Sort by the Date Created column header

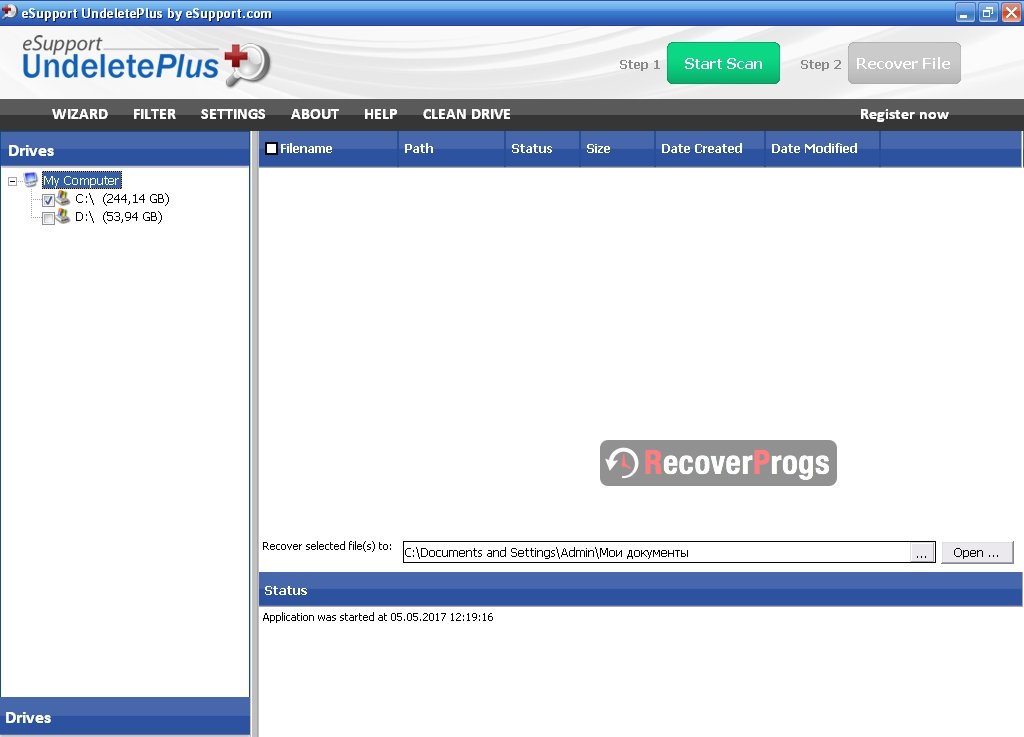709,148
